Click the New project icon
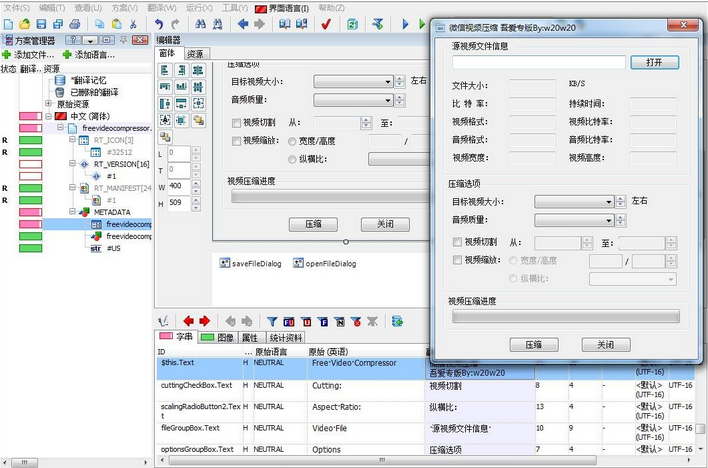This screenshot has width=708, height=468. coord(8,24)
